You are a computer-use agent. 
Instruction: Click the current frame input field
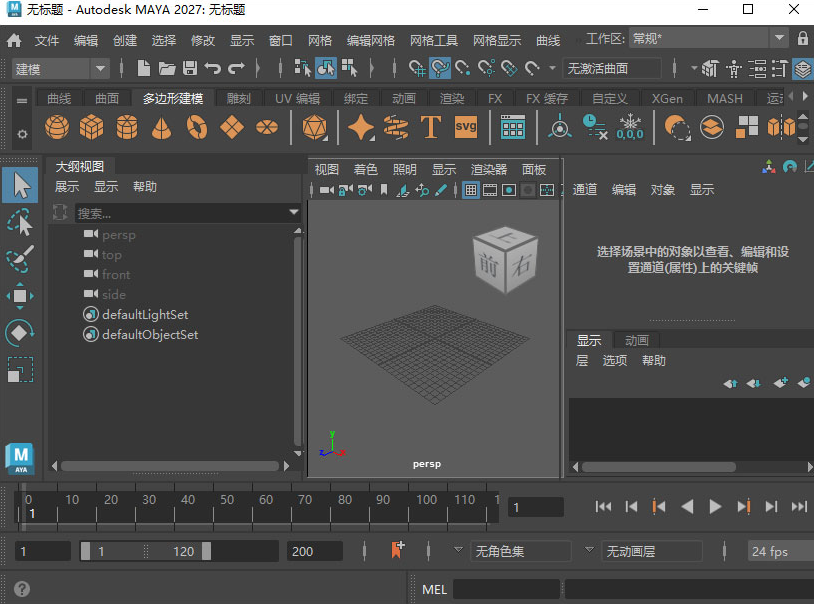(535, 507)
